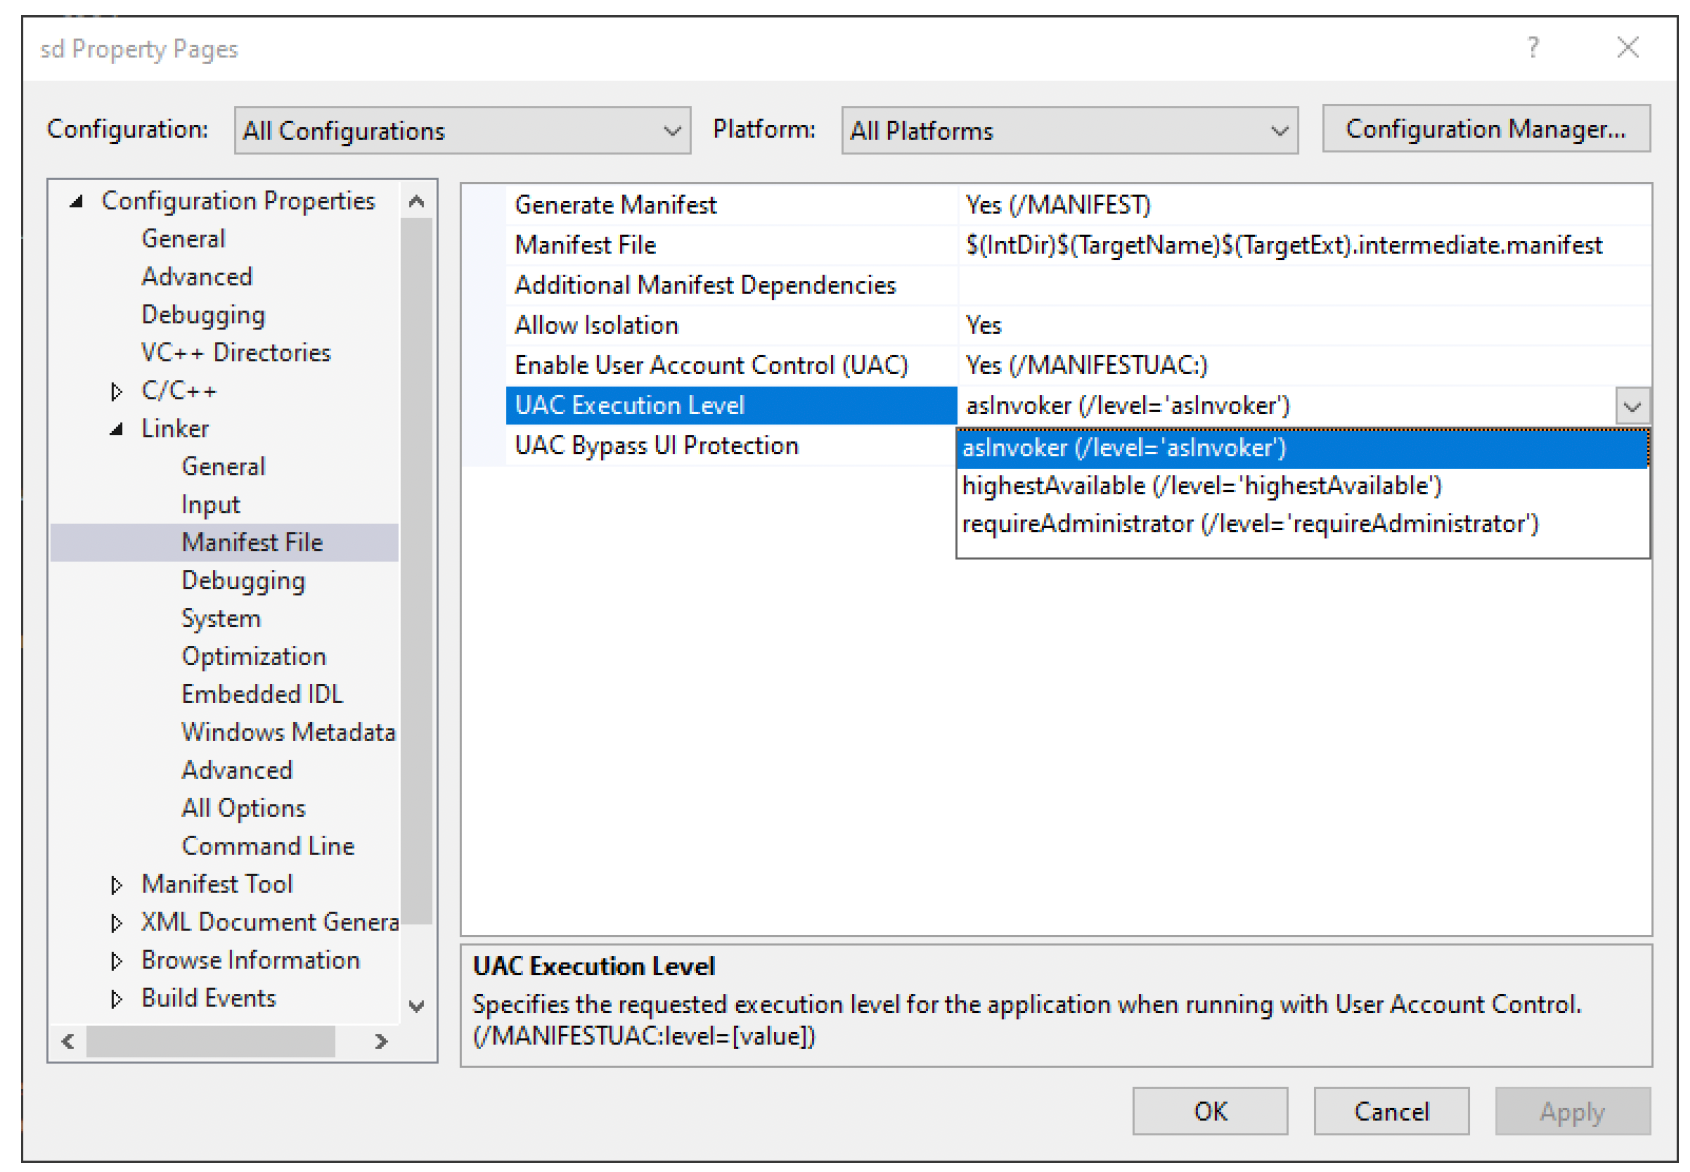Click Allow Isolation Yes value

pos(983,325)
